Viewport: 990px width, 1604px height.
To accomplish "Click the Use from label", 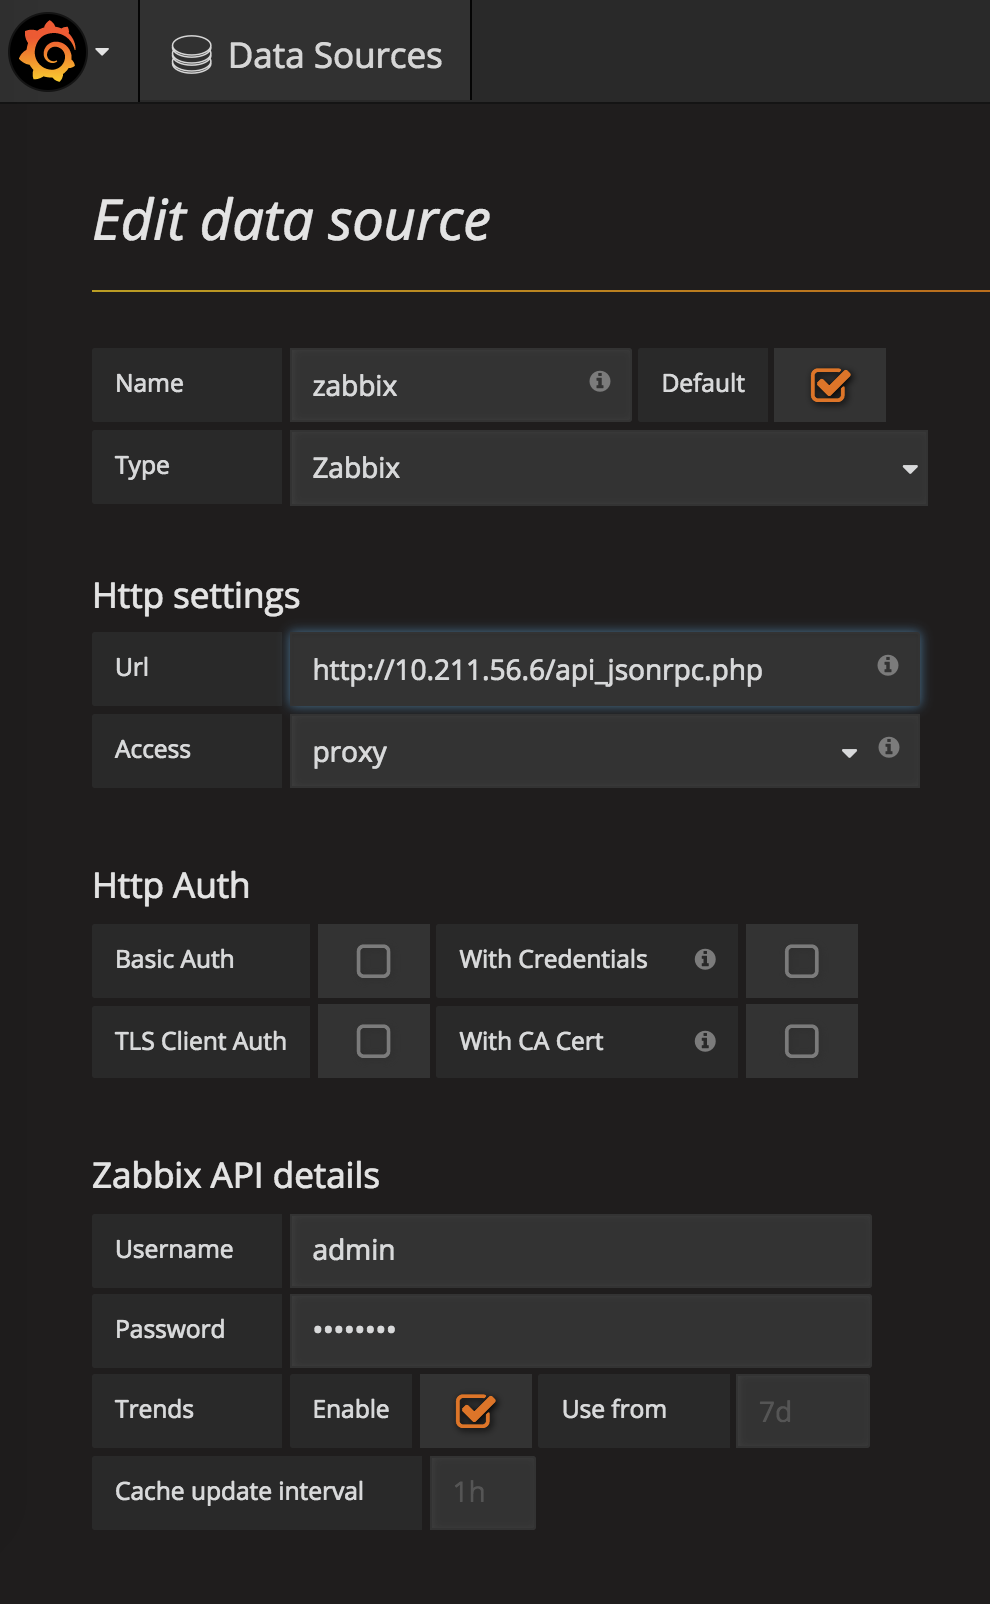I will click(614, 1409).
